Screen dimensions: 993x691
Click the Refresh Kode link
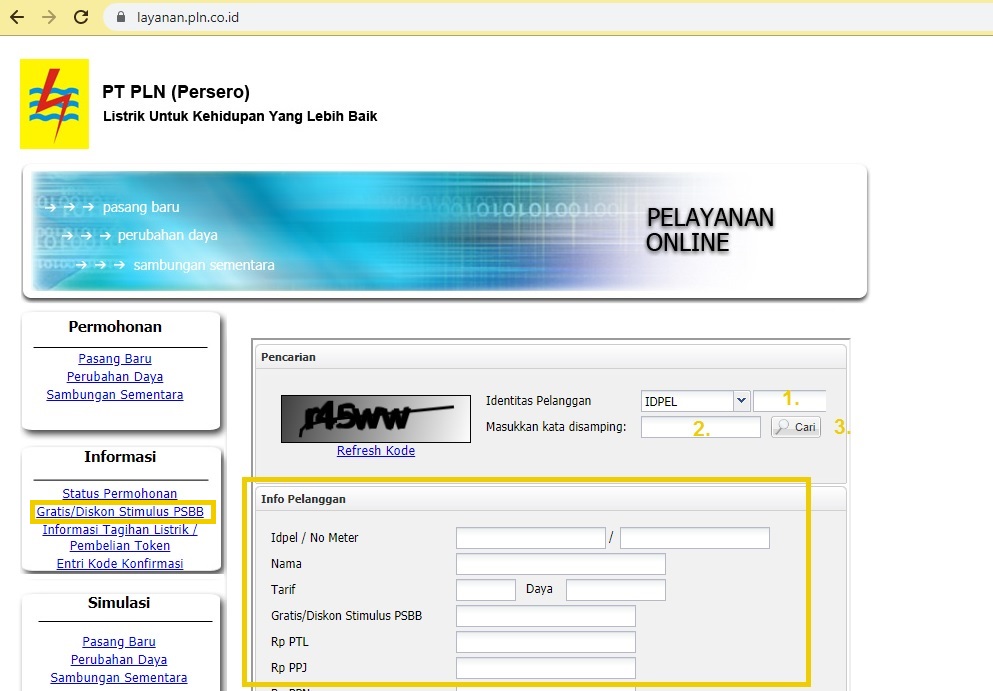(x=375, y=451)
